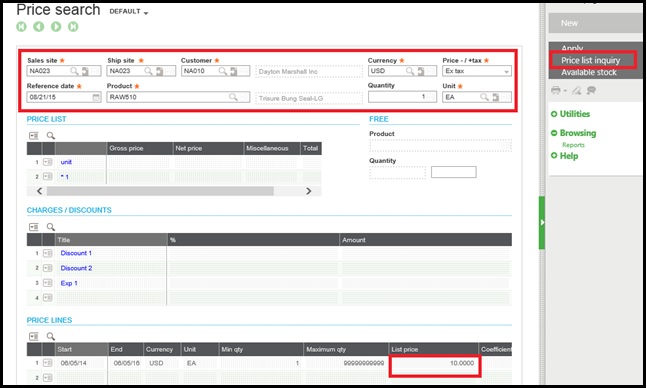Image resolution: width=647 pixels, height=388 pixels.
Task: Expand Utilities section
Action: 571,114
